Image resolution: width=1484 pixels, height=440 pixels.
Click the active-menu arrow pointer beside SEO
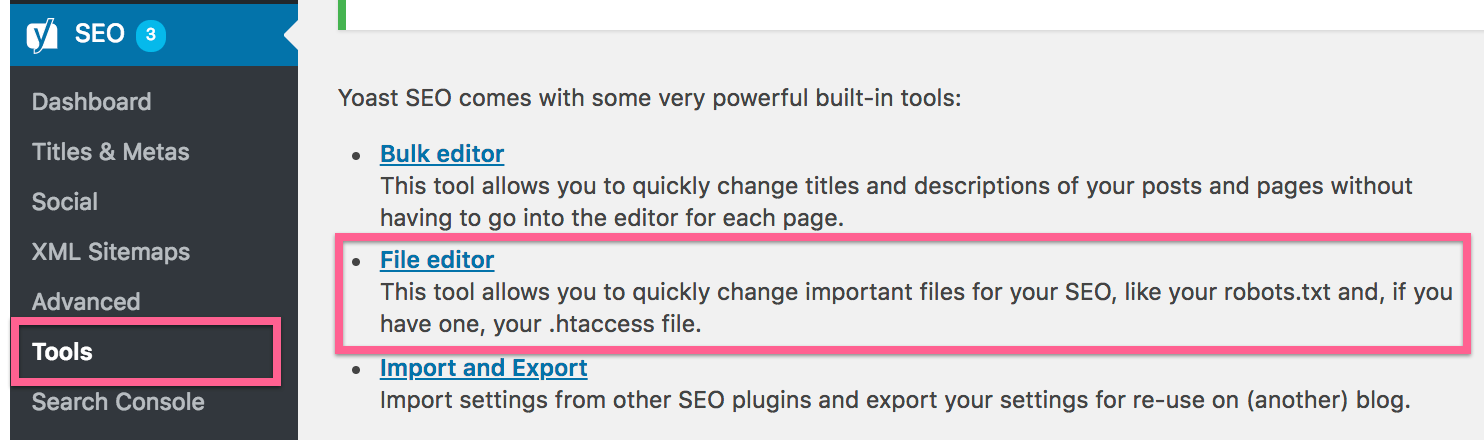coord(291,35)
